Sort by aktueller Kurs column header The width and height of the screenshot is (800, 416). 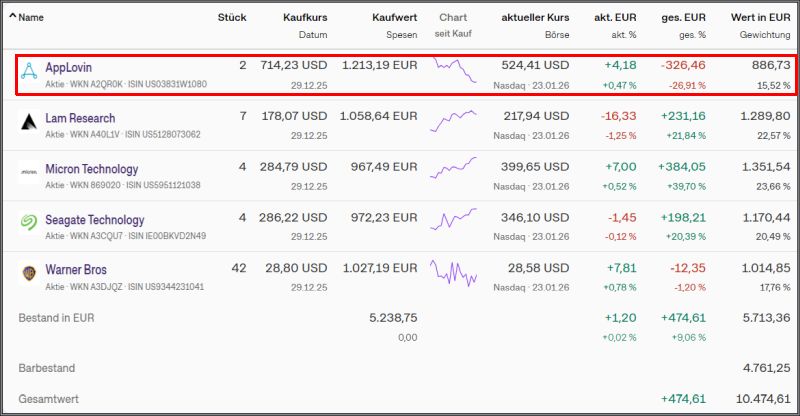point(535,17)
